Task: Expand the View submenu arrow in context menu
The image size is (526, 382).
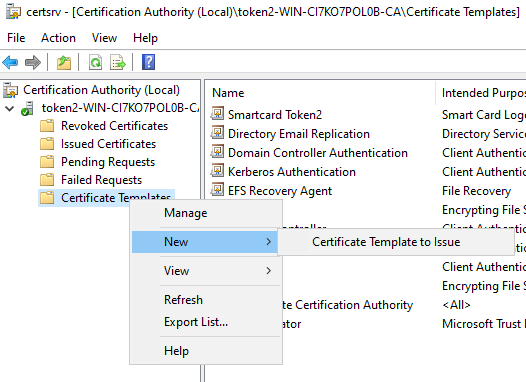Action: point(268,271)
